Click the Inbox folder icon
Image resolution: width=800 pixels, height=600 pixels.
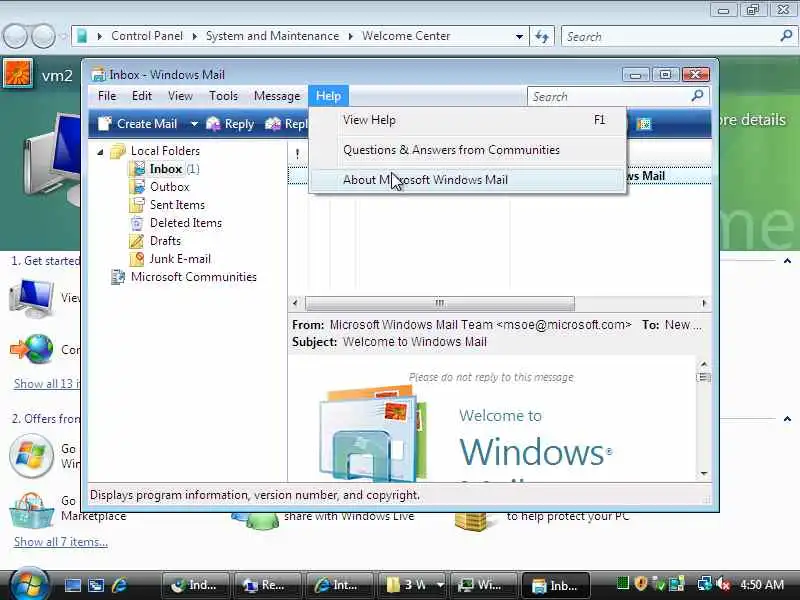(137, 169)
